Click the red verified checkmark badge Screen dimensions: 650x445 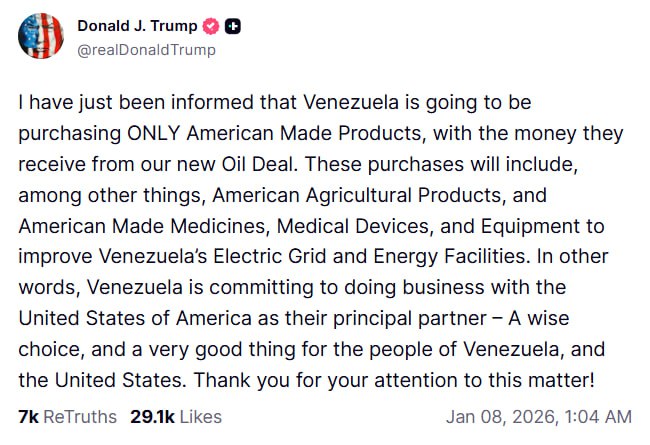click(x=212, y=27)
